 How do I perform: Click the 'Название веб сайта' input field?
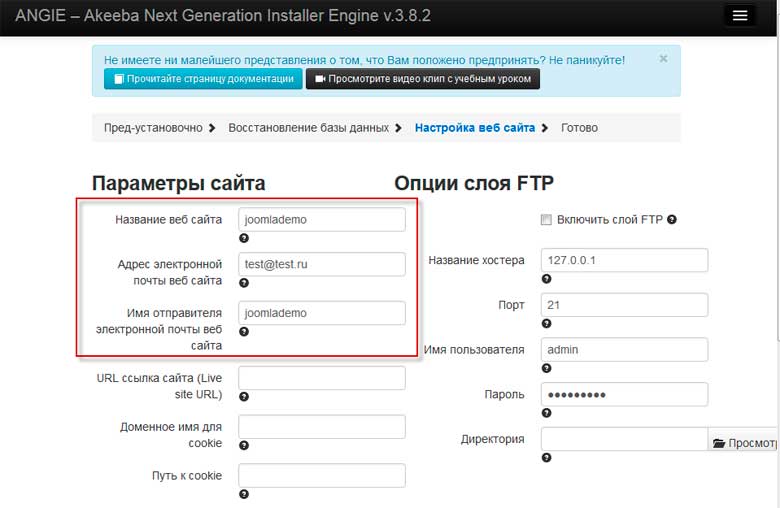[322, 219]
